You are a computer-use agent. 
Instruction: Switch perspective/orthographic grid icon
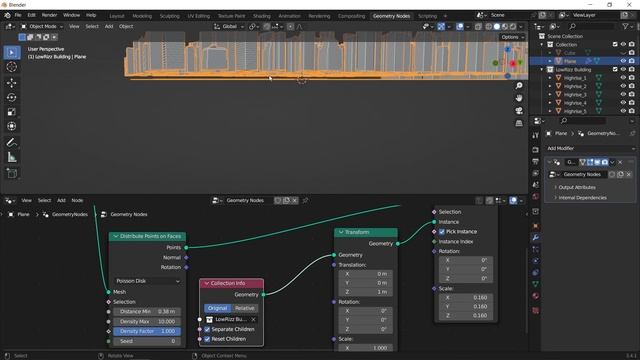(519, 123)
